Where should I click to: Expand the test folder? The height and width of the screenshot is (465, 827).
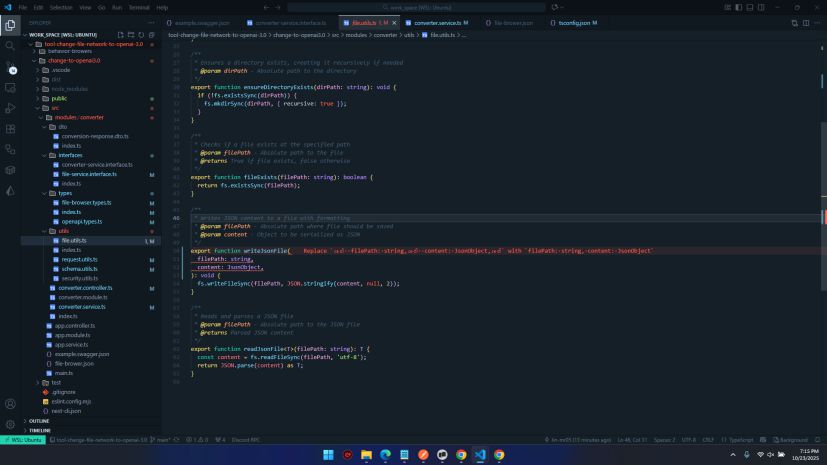click(56, 383)
